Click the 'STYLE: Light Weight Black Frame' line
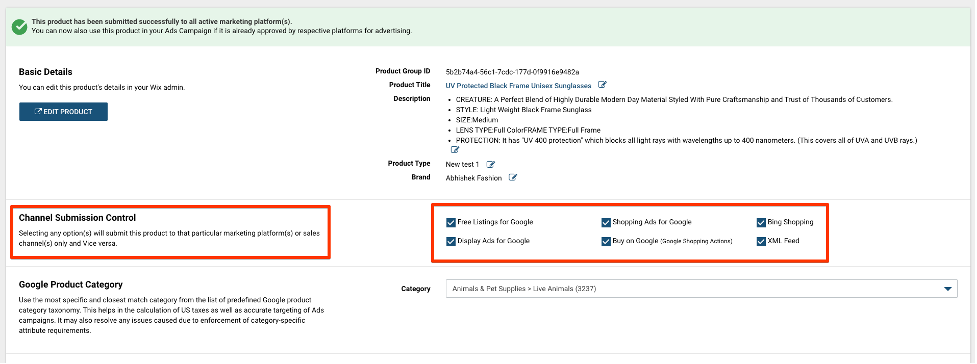The width and height of the screenshot is (977, 364). click(x=523, y=110)
